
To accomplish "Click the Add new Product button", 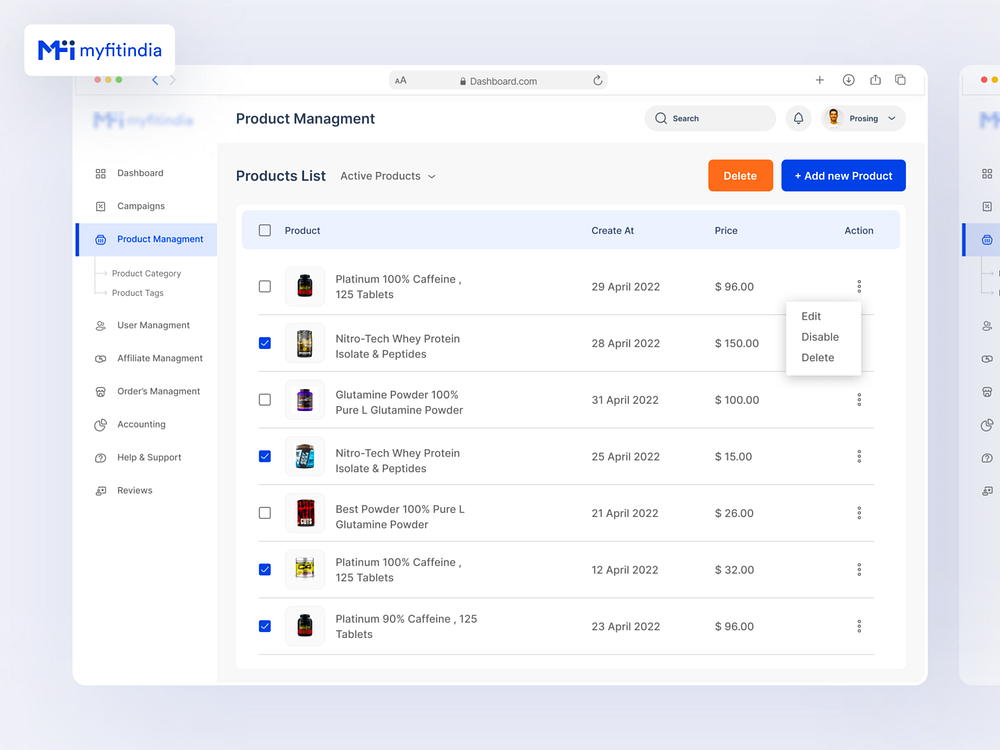I will coord(843,176).
